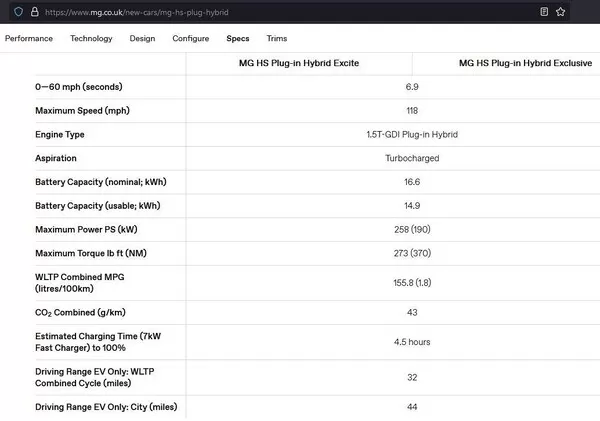Click the 155.8 (1.8) MPG value

coord(412,282)
